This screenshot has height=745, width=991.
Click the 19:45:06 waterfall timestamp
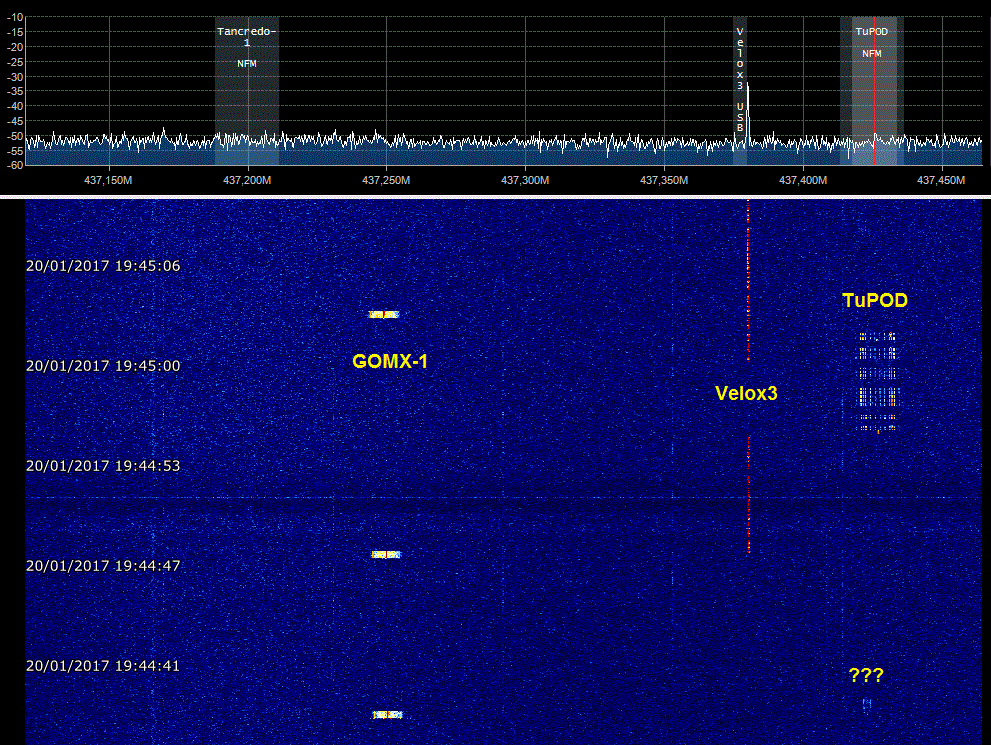[x=103, y=266]
